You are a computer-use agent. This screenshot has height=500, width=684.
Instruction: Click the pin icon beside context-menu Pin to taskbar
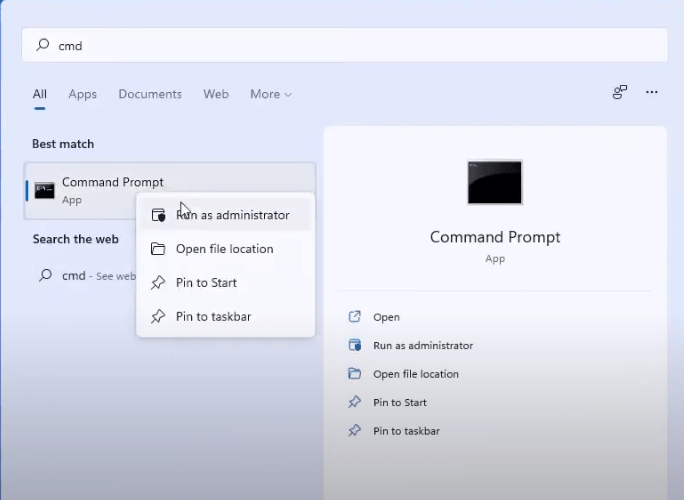pos(158,317)
